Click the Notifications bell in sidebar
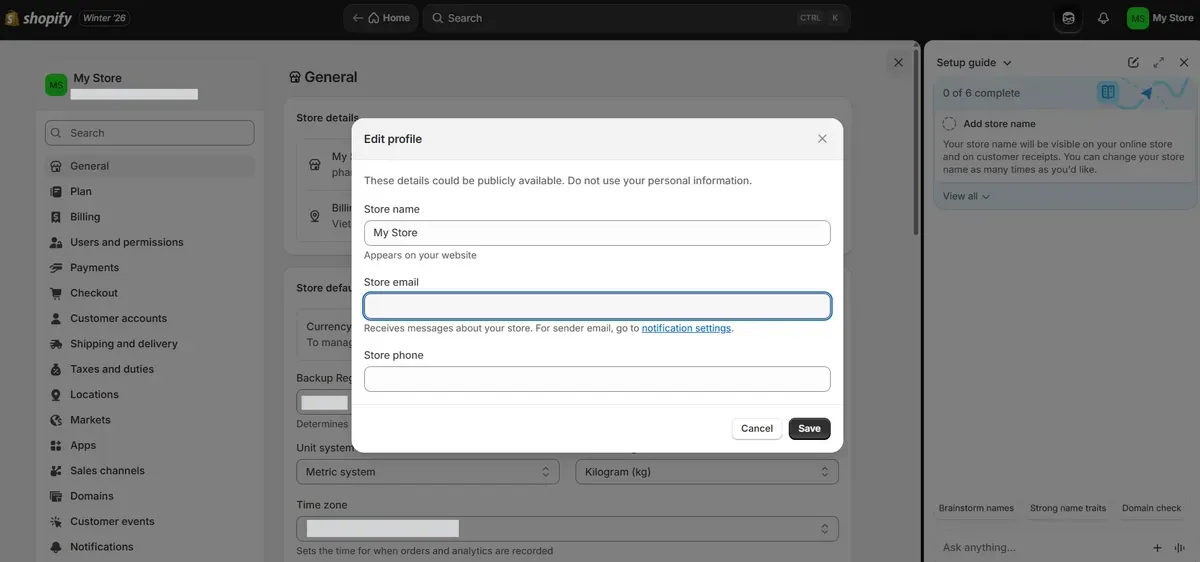 (x=57, y=547)
